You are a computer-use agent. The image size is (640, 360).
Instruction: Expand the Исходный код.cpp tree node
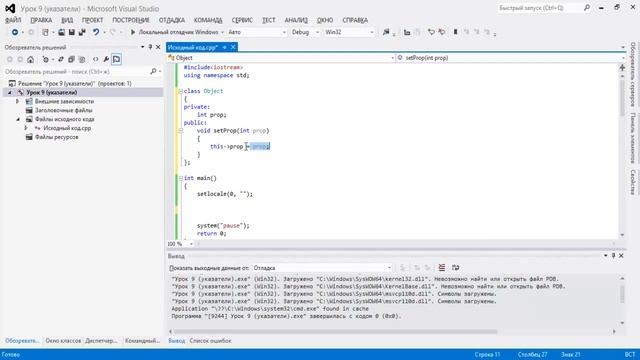pyautogui.click(x=26, y=128)
